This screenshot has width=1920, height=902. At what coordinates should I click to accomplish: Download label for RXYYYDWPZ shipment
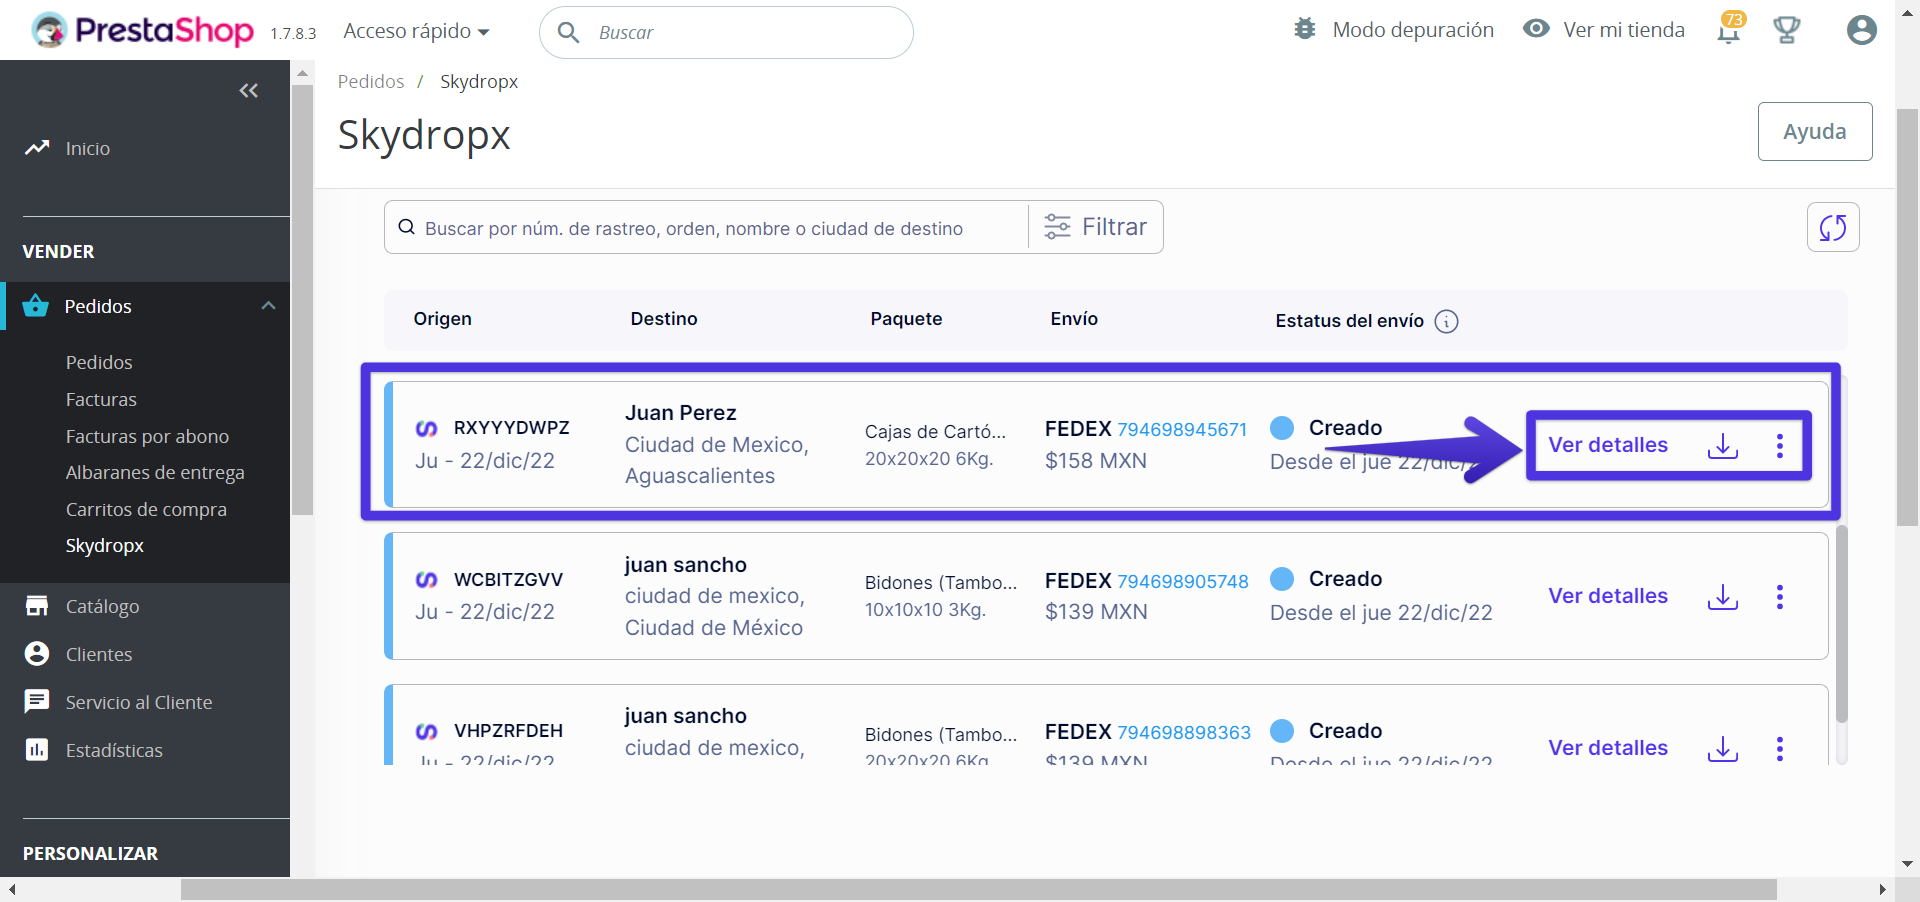coord(1723,446)
